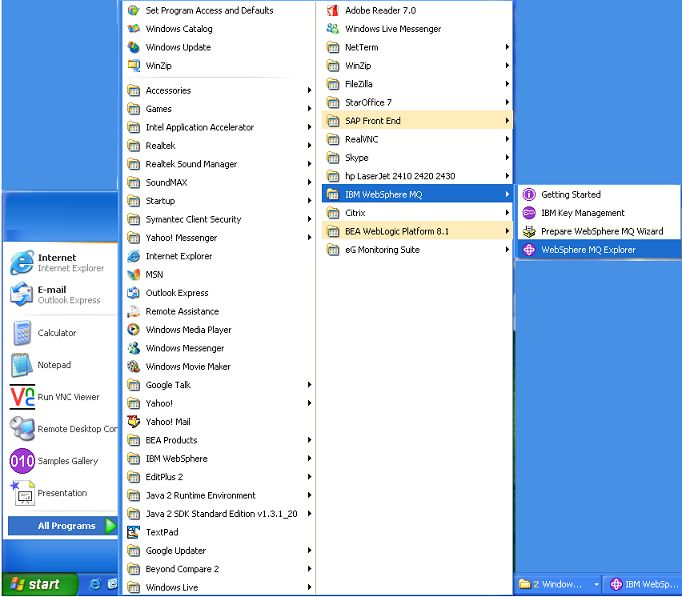Image resolution: width=682 pixels, height=597 pixels.
Task: Expand the Games submenu arrow
Action: pyautogui.click(x=309, y=109)
